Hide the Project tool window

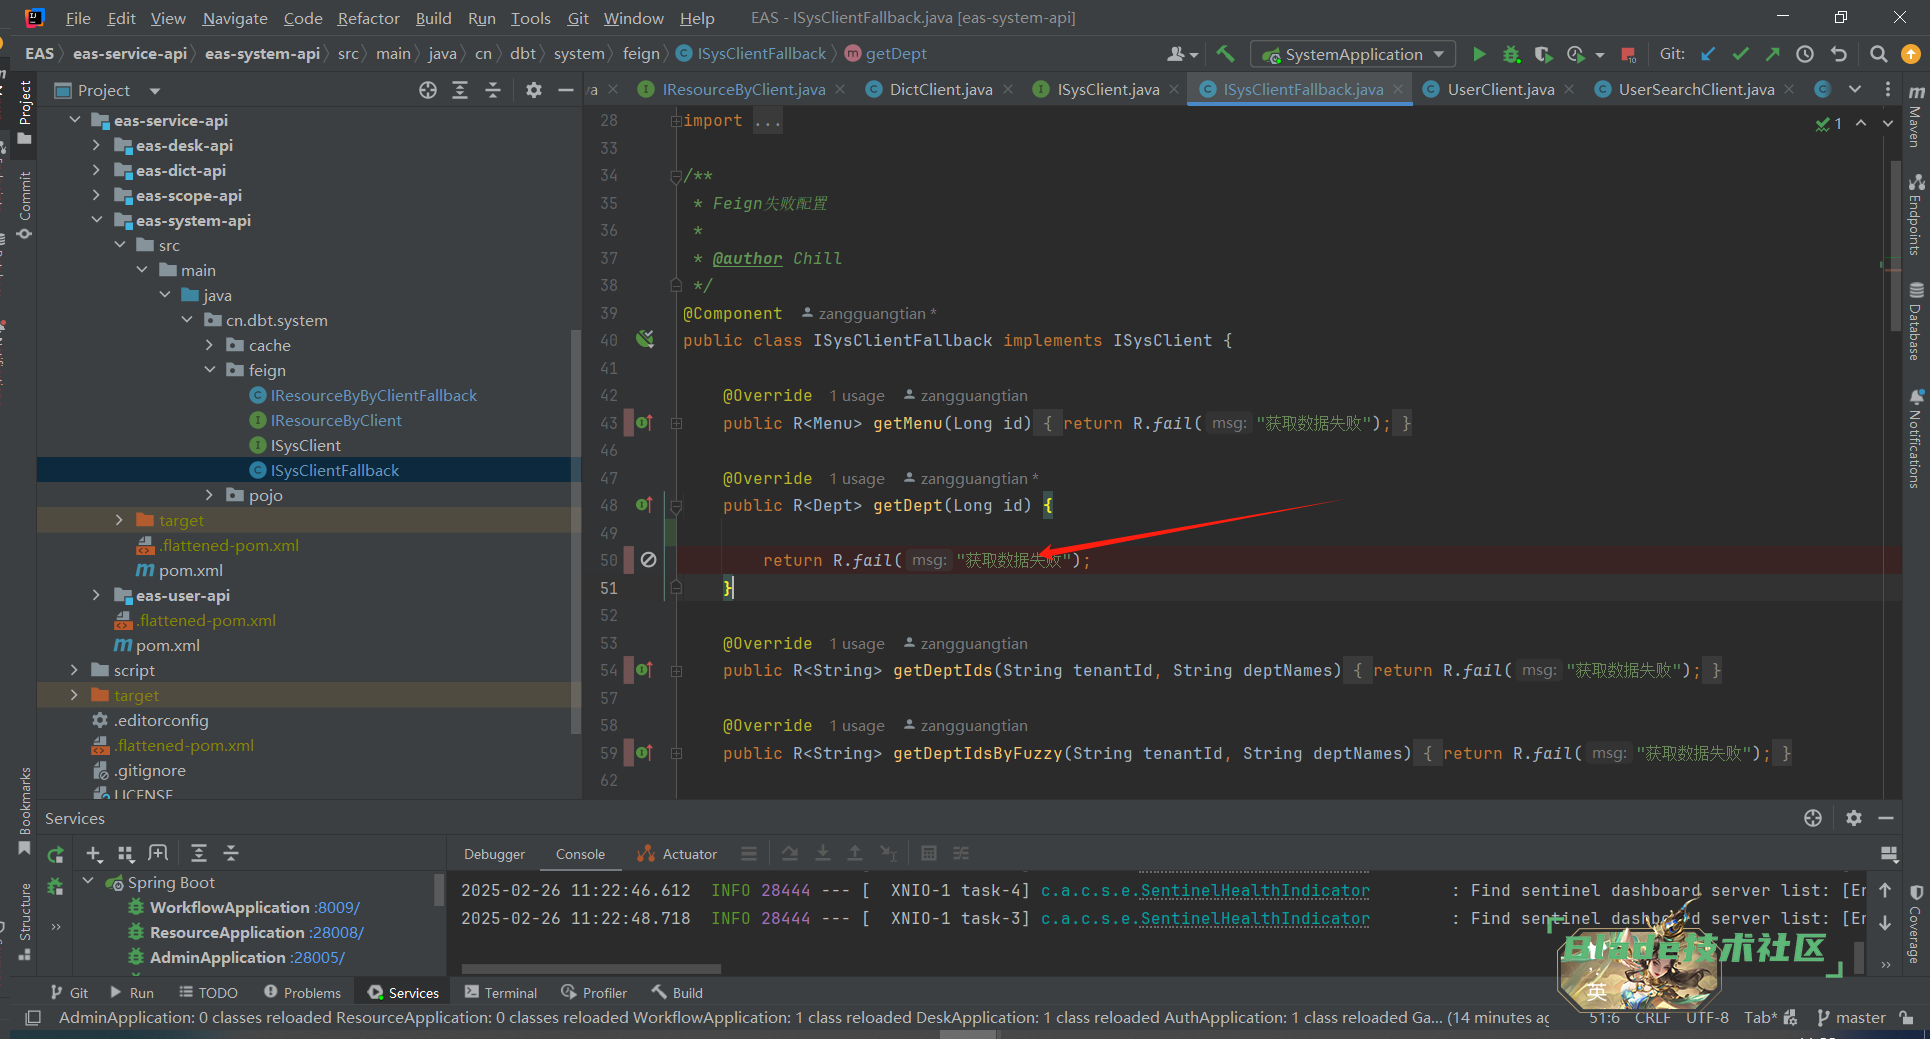point(566,90)
